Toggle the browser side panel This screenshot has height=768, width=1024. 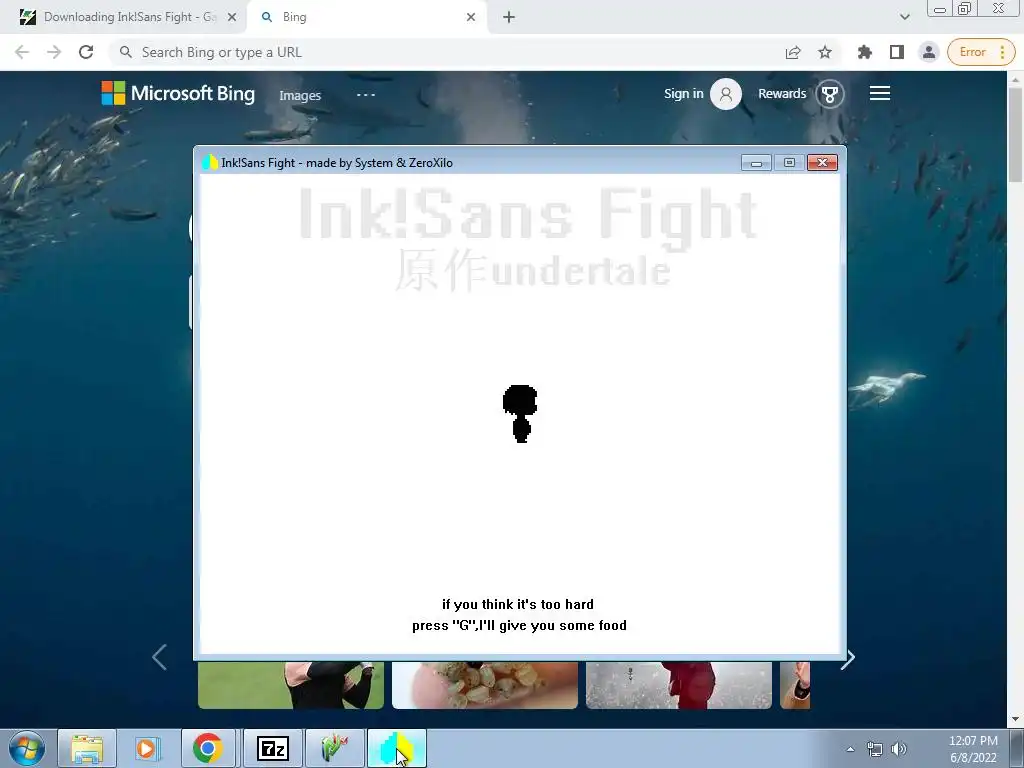pyautogui.click(x=897, y=52)
